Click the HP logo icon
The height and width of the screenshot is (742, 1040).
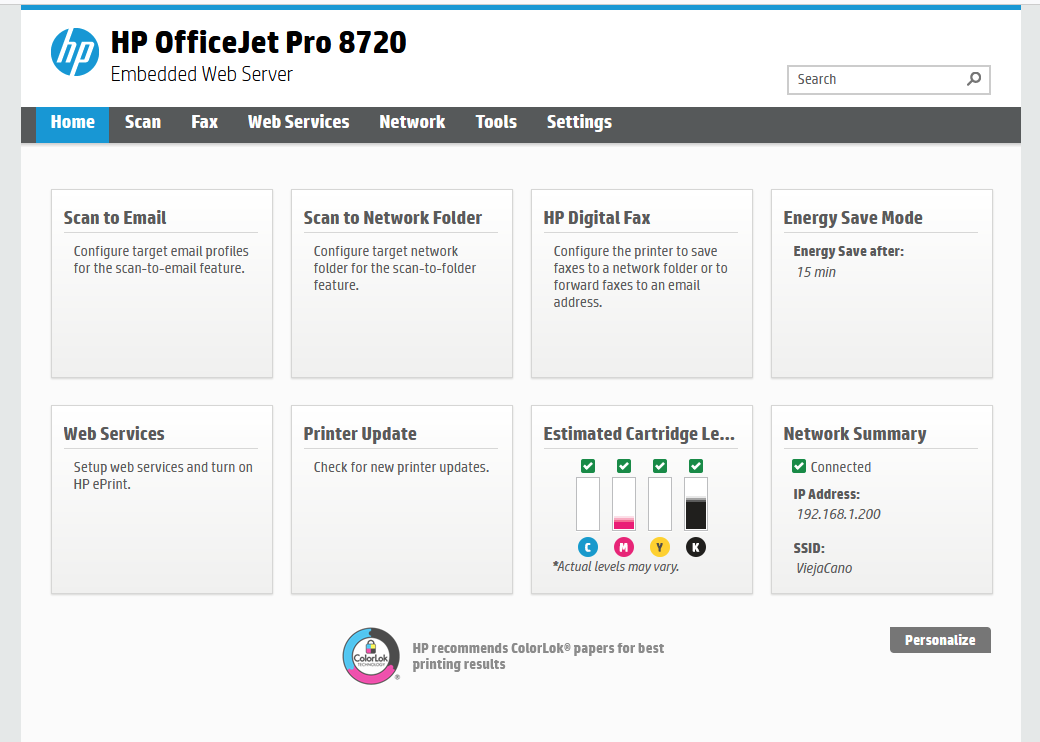[75, 52]
